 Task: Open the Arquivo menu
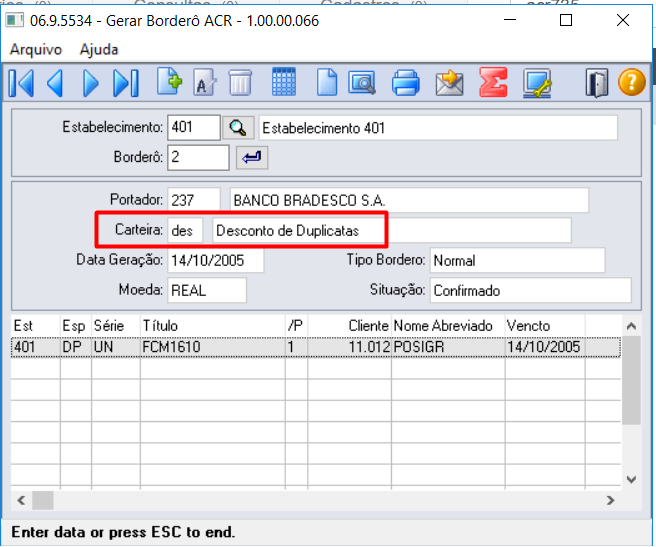[x=36, y=49]
